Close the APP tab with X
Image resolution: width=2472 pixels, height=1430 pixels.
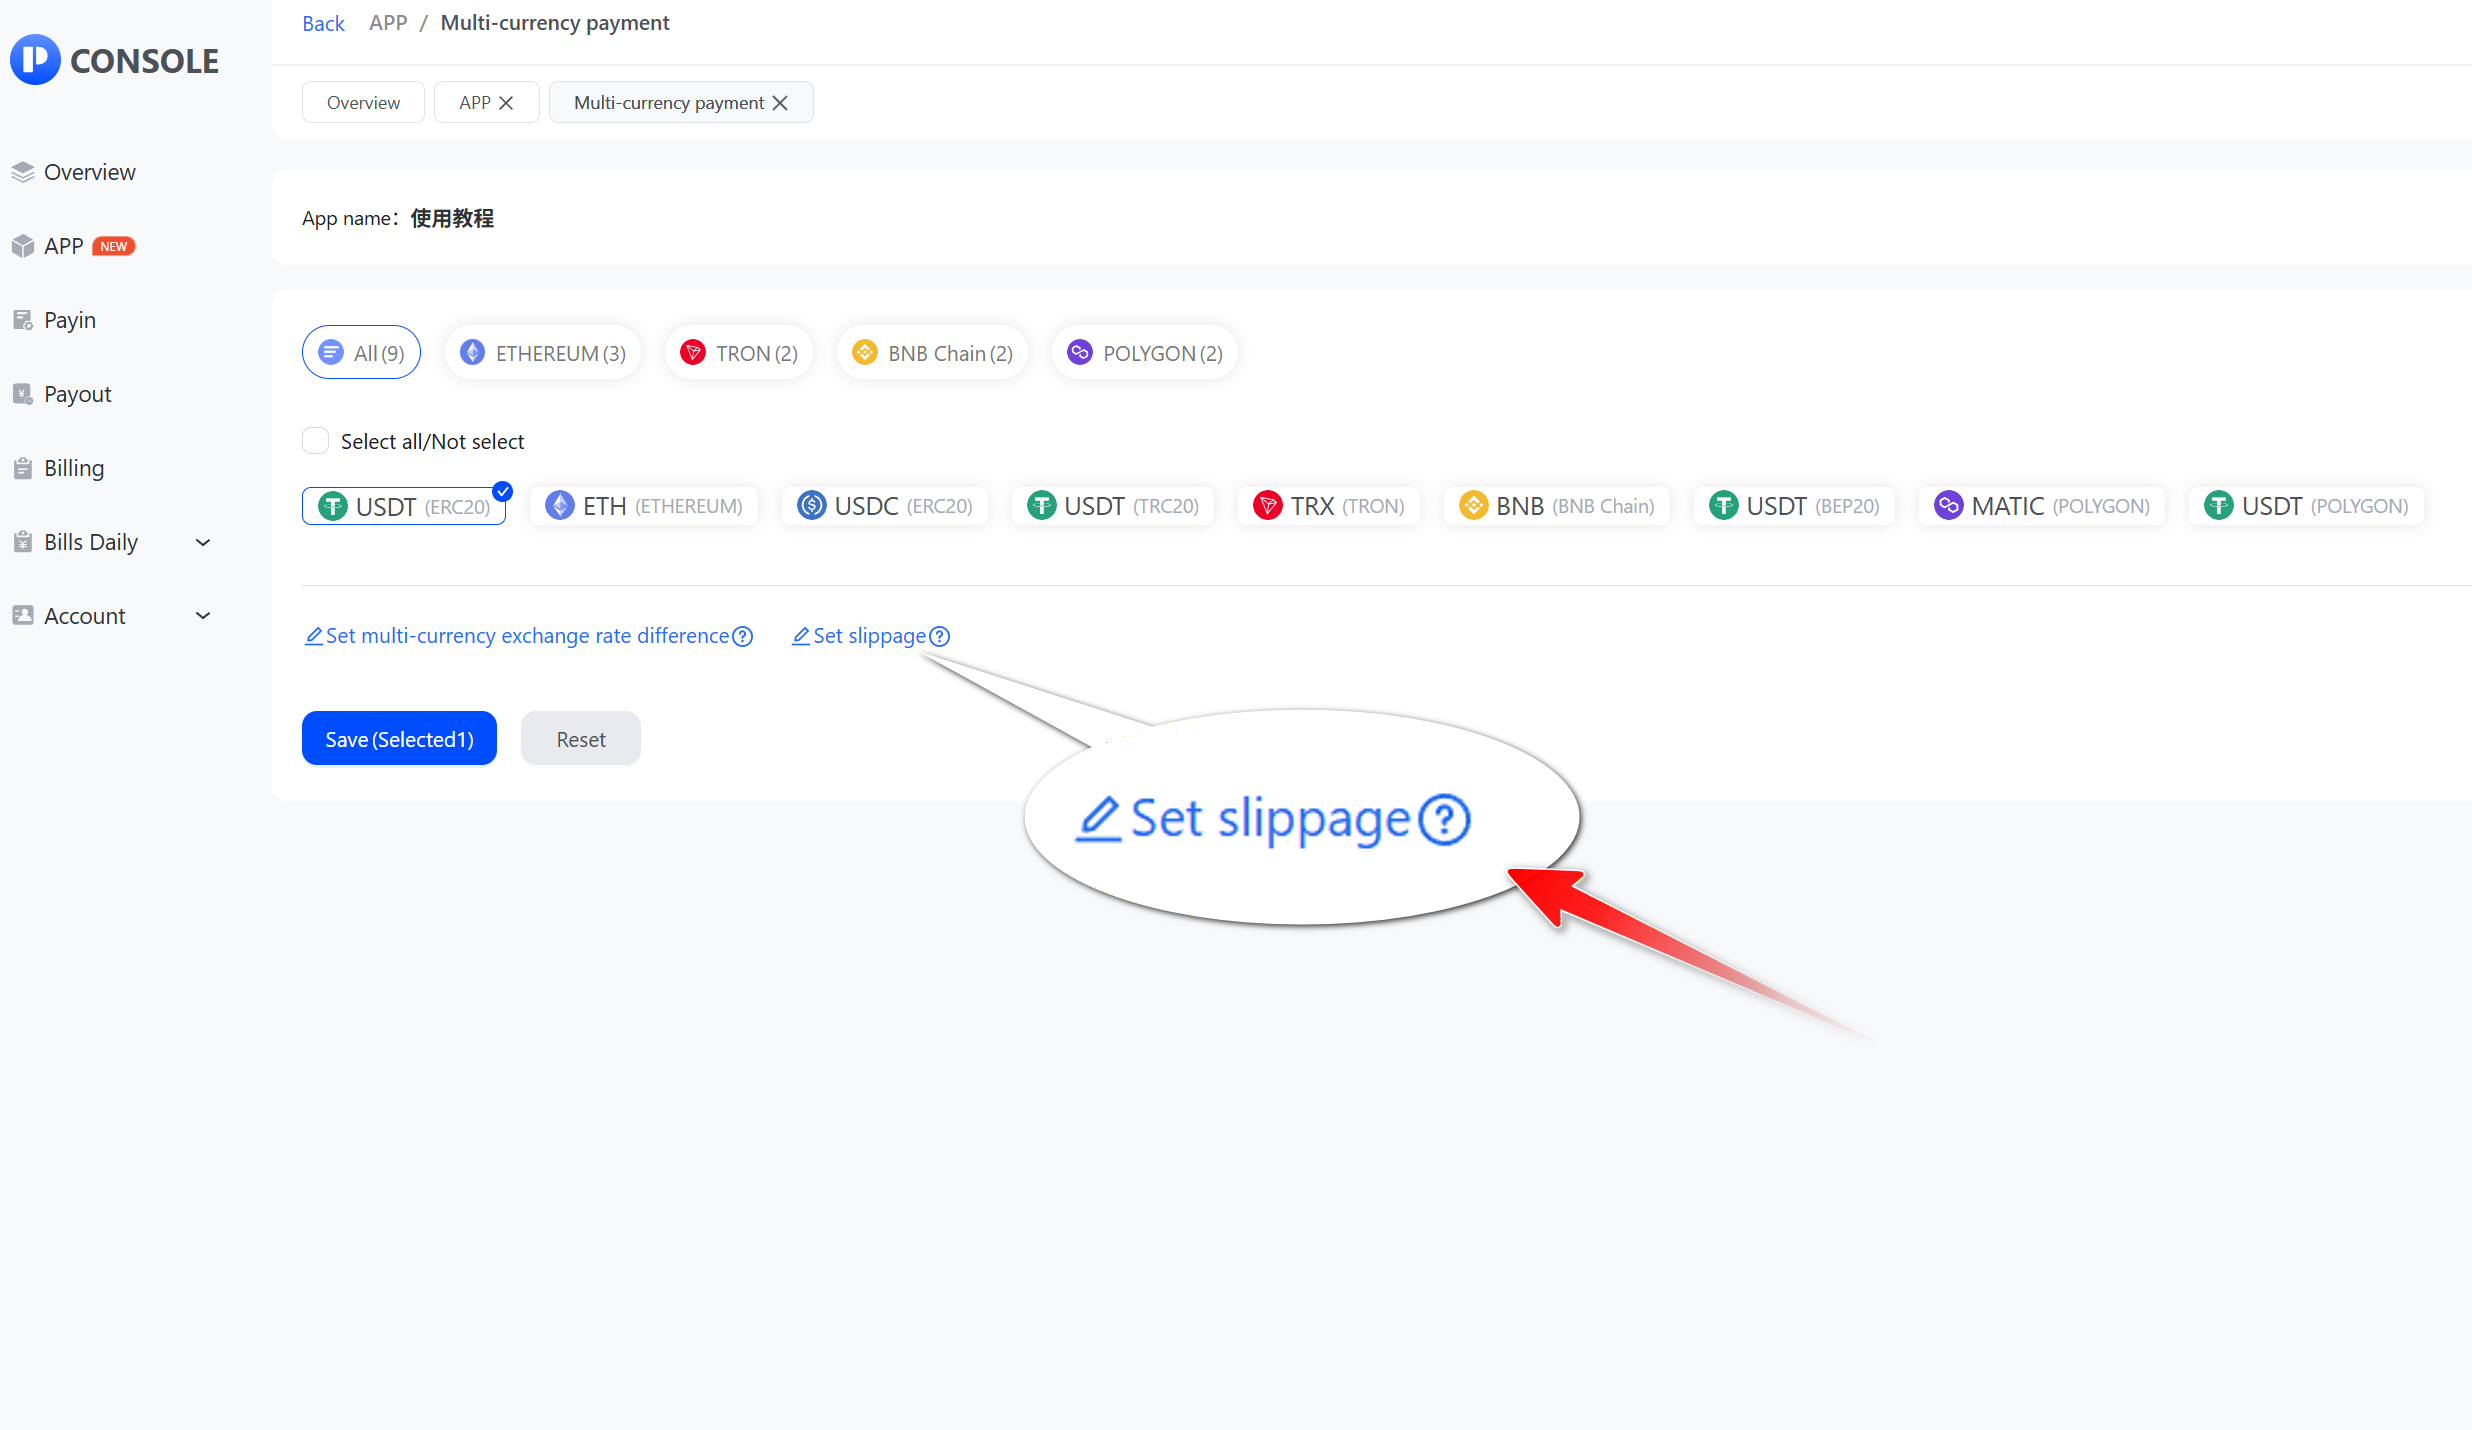[506, 103]
